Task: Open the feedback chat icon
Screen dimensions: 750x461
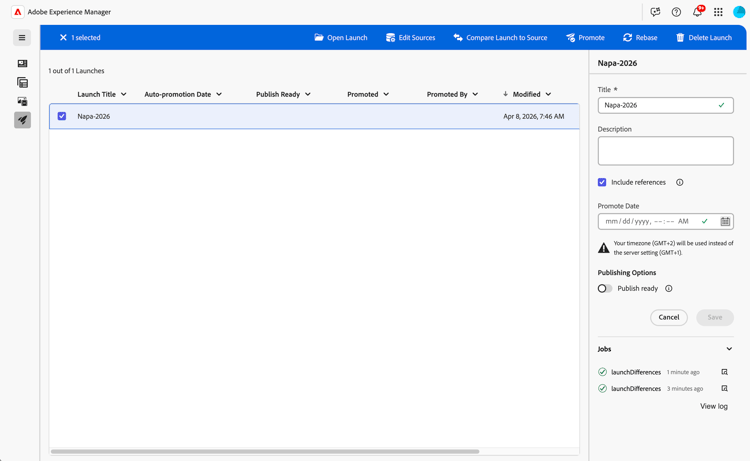Action: [655, 12]
